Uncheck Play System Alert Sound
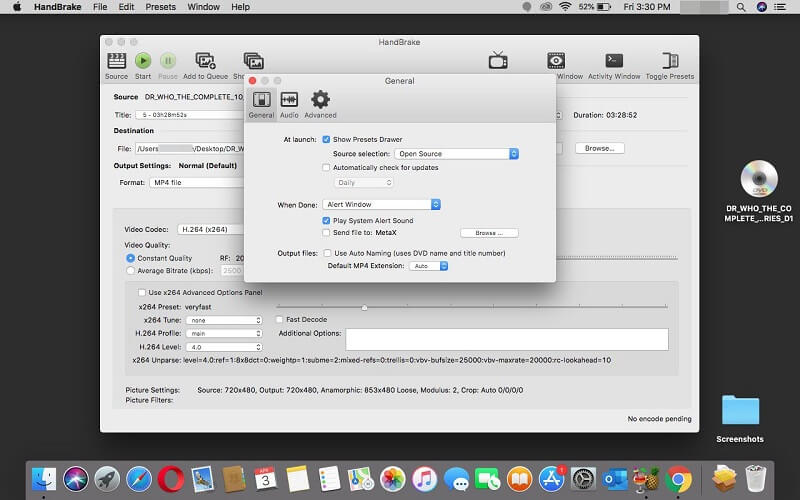The image size is (800, 500). click(x=326, y=220)
